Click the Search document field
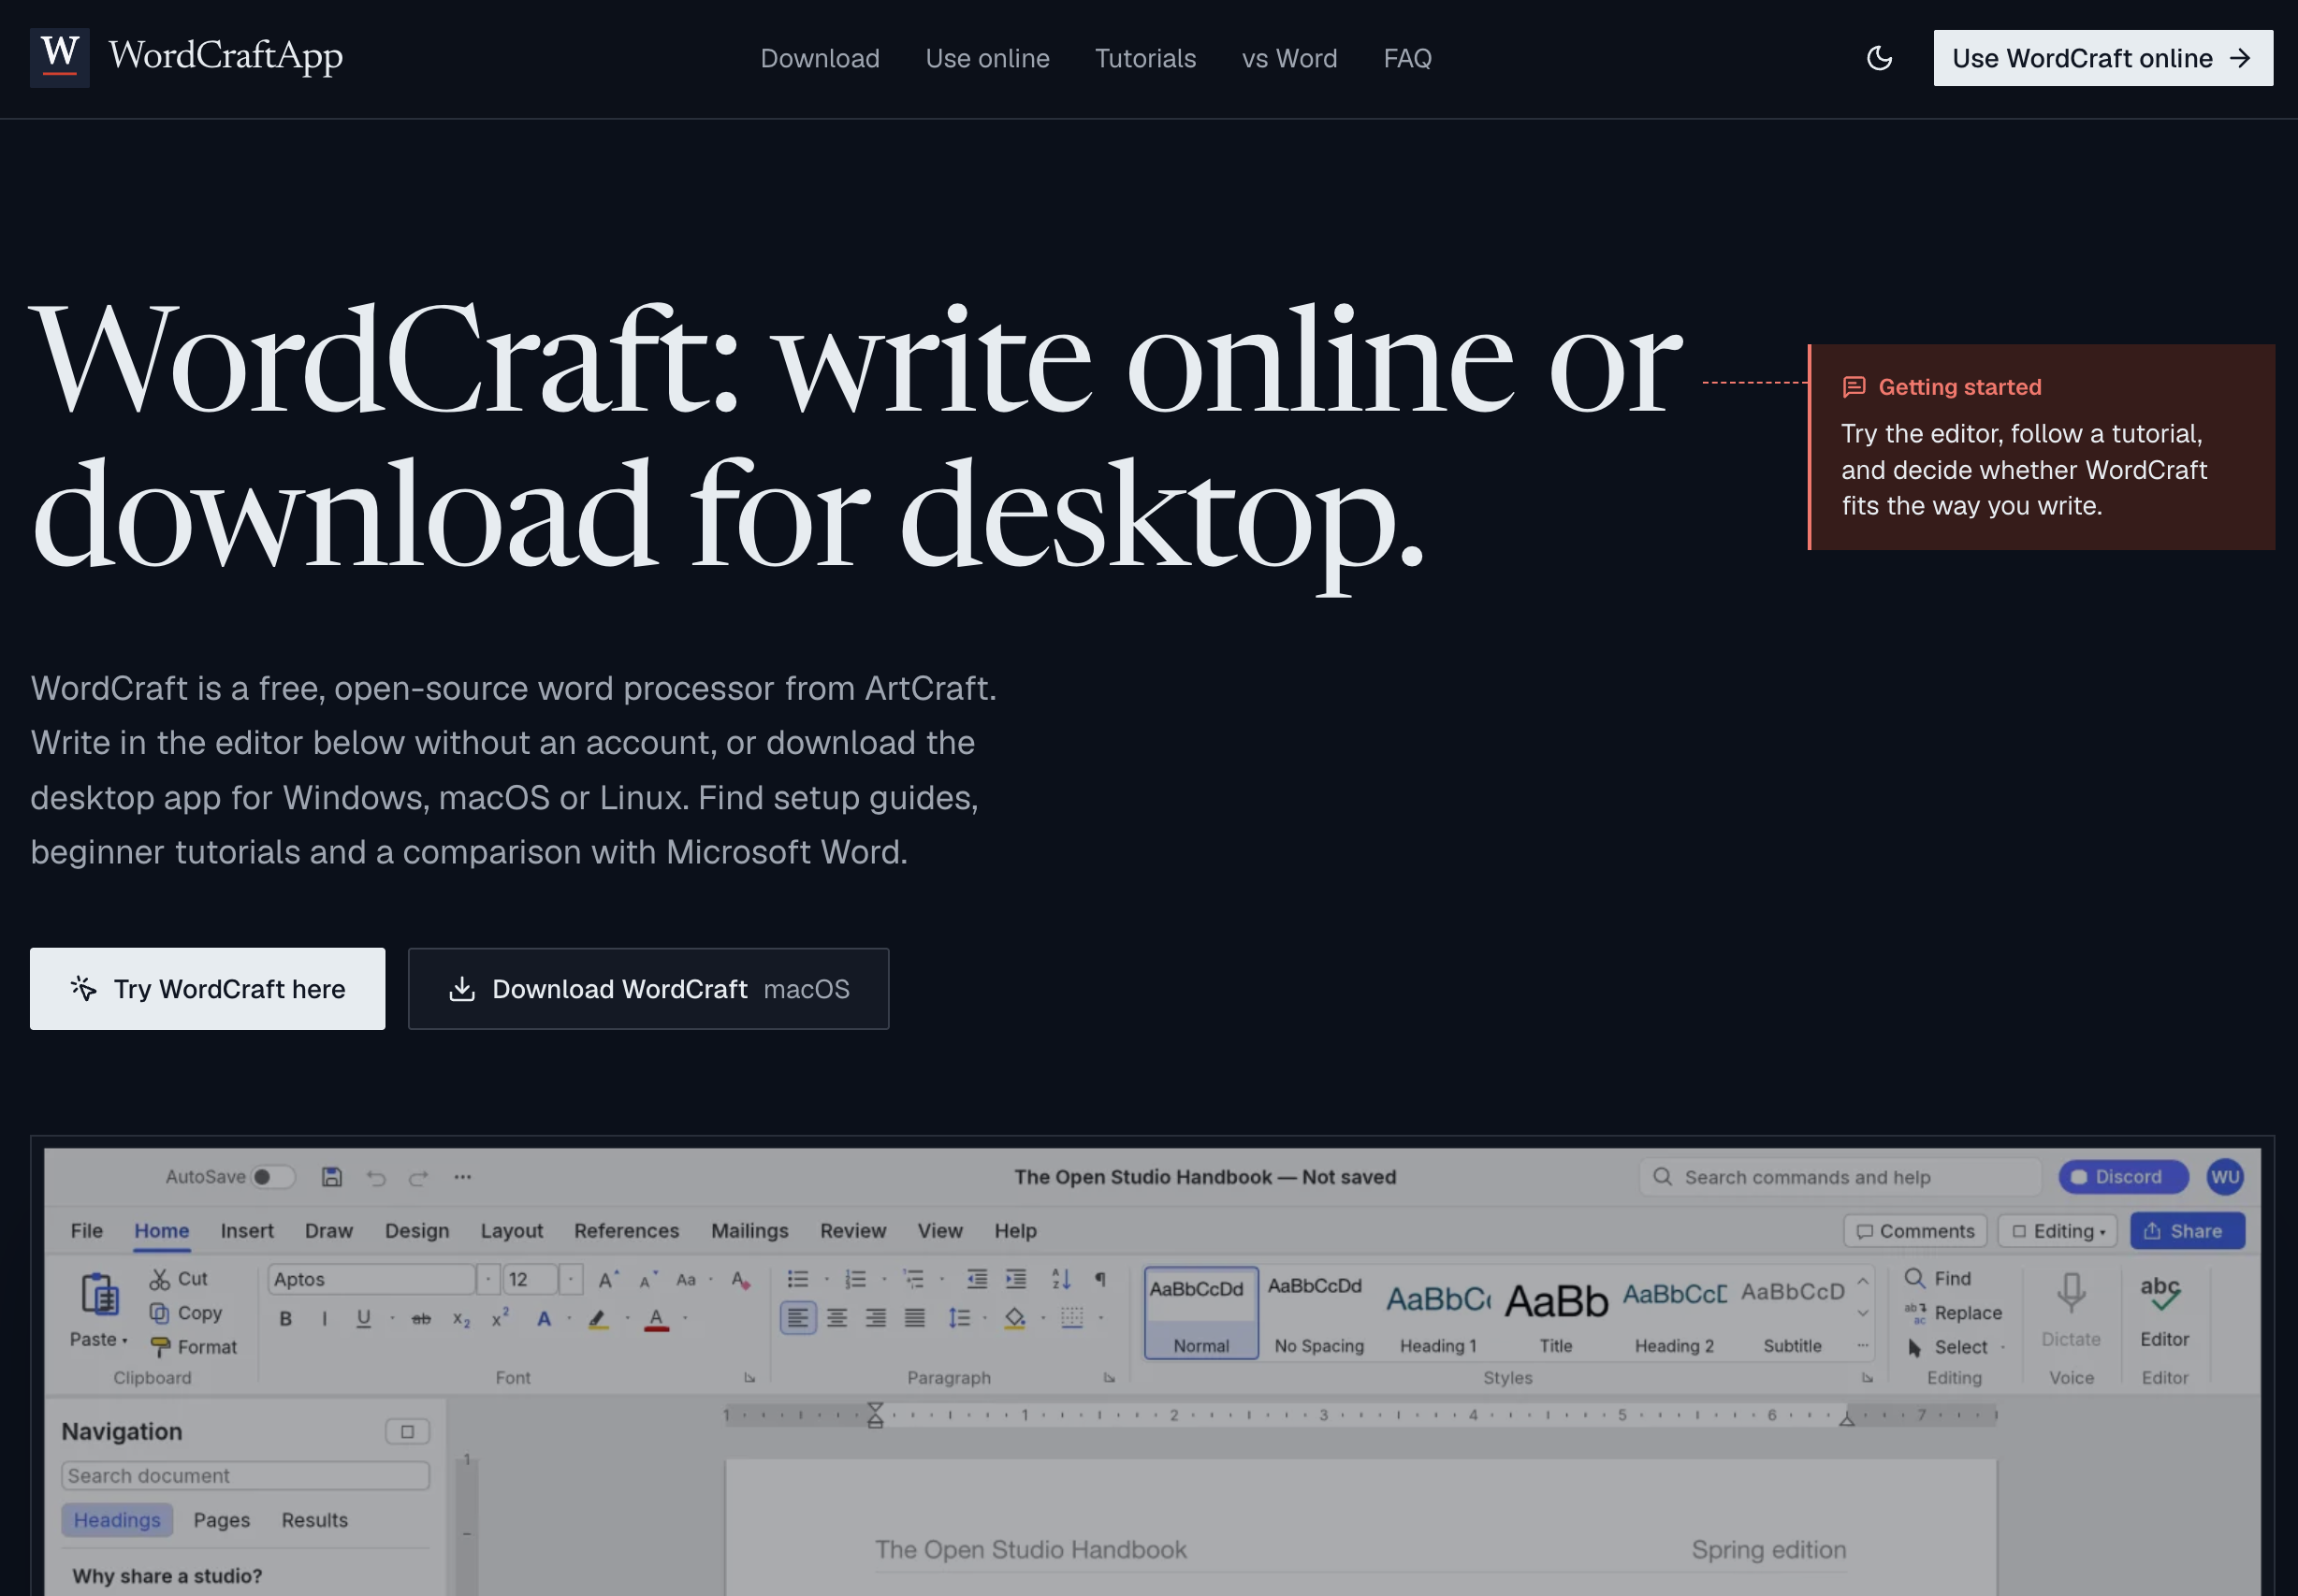 pyautogui.click(x=246, y=1476)
